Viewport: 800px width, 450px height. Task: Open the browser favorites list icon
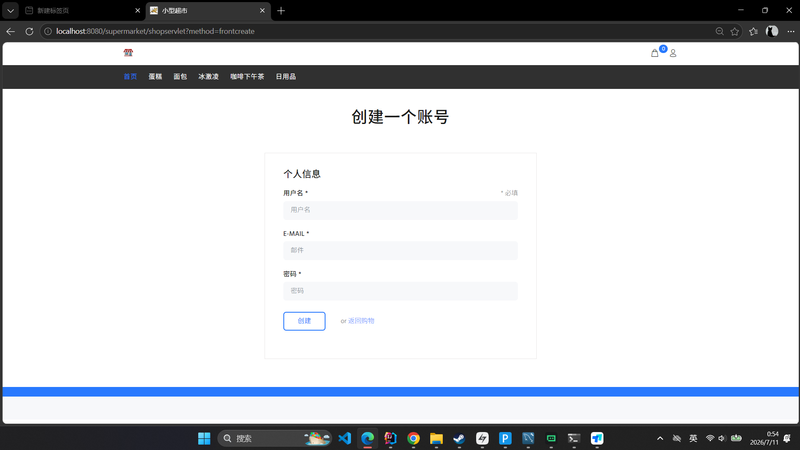pyautogui.click(x=754, y=32)
